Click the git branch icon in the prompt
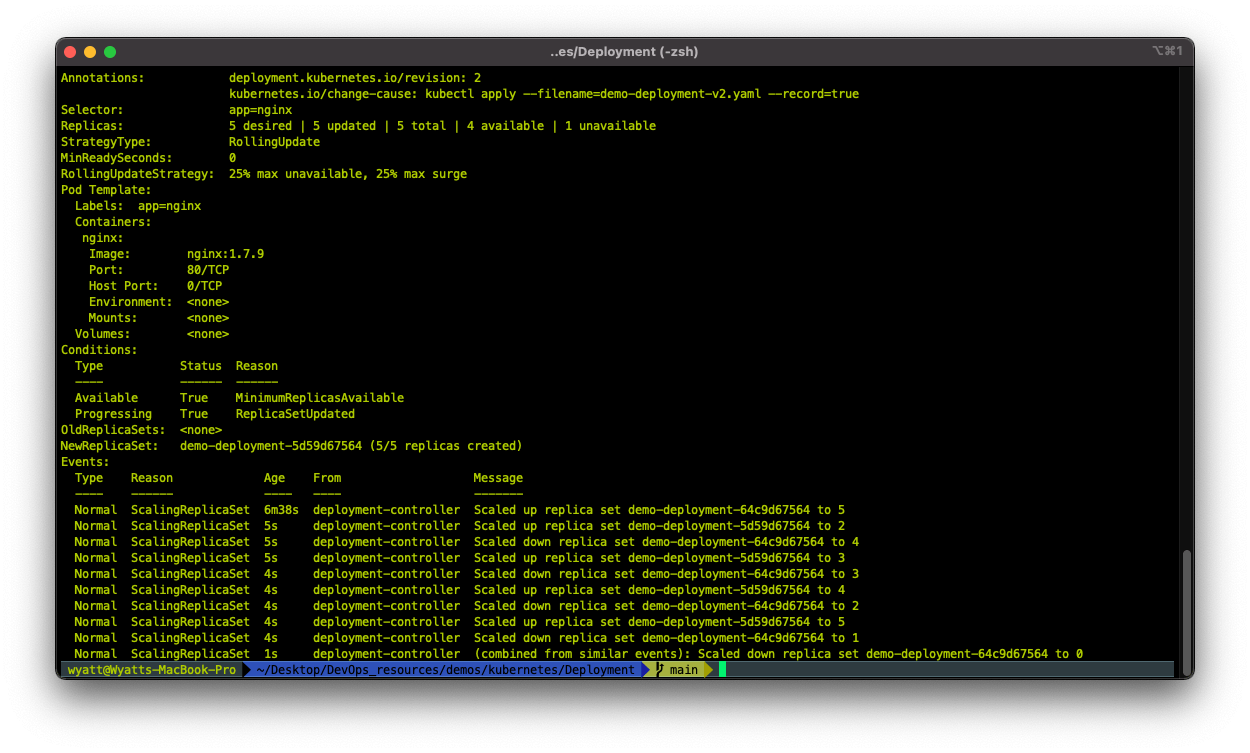This screenshot has width=1250, height=753. pyautogui.click(x=660, y=670)
